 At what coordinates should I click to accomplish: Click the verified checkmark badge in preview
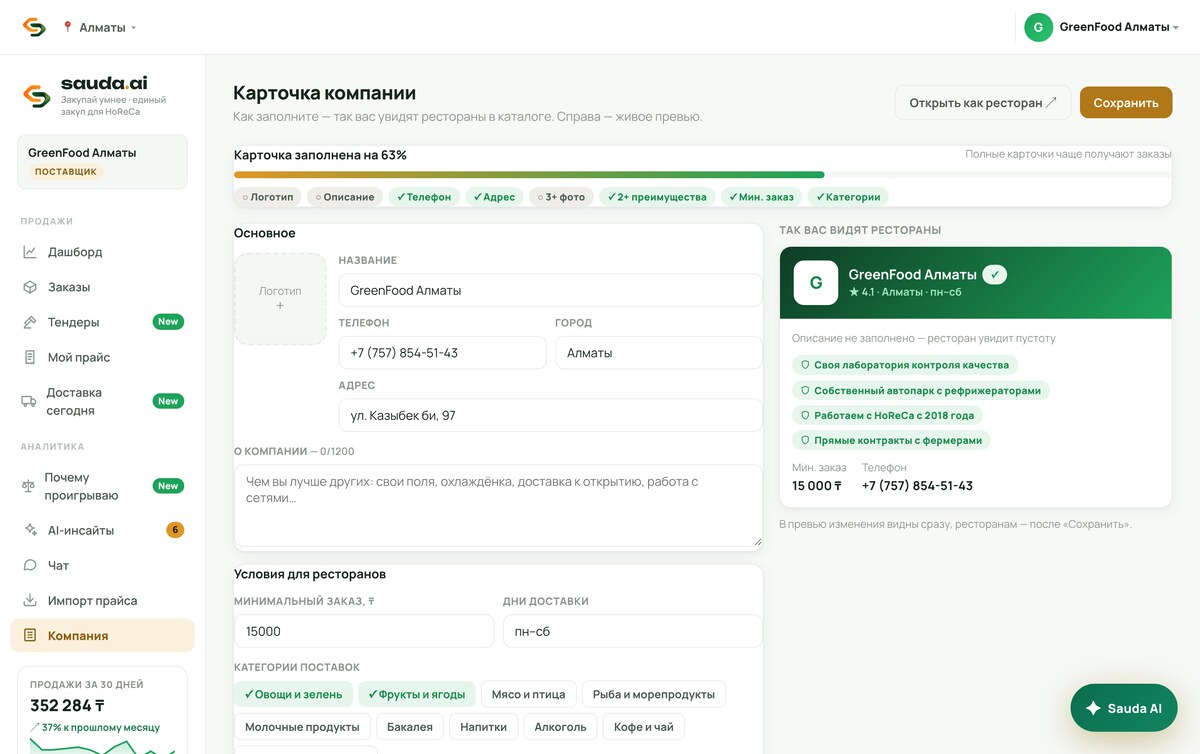[x=994, y=274]
